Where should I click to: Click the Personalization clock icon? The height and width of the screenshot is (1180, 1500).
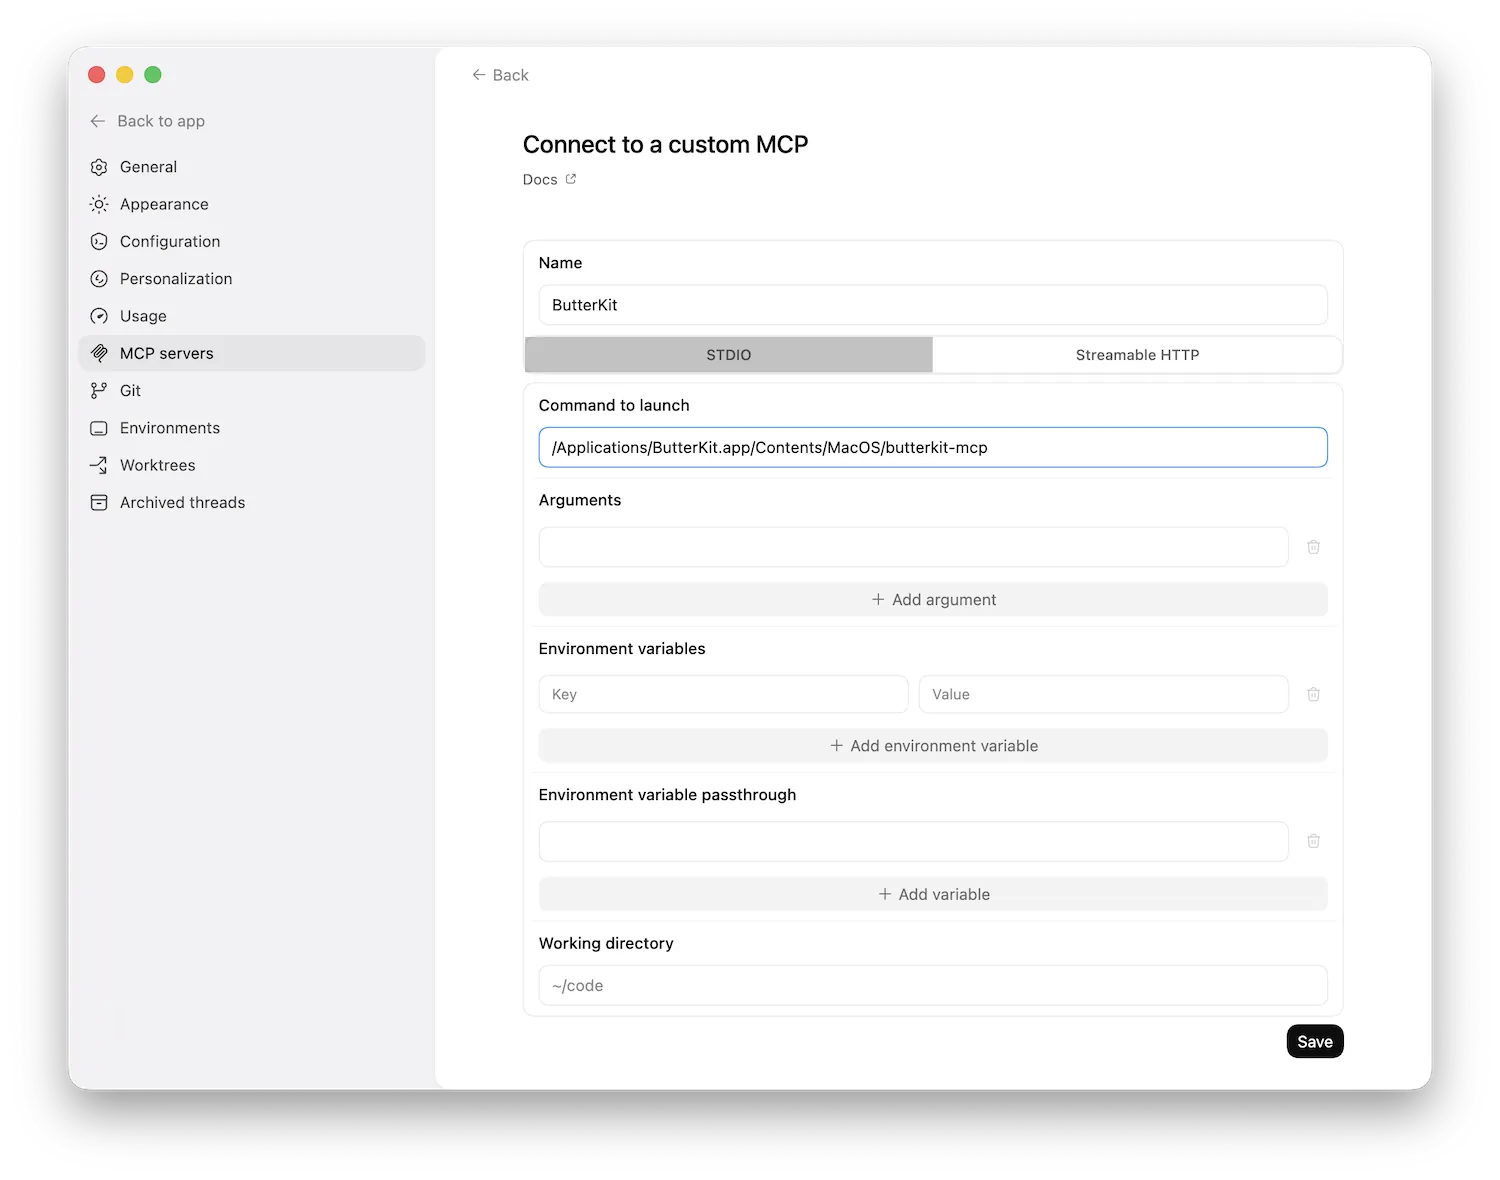pyautogui.click(x=98, y=278)
